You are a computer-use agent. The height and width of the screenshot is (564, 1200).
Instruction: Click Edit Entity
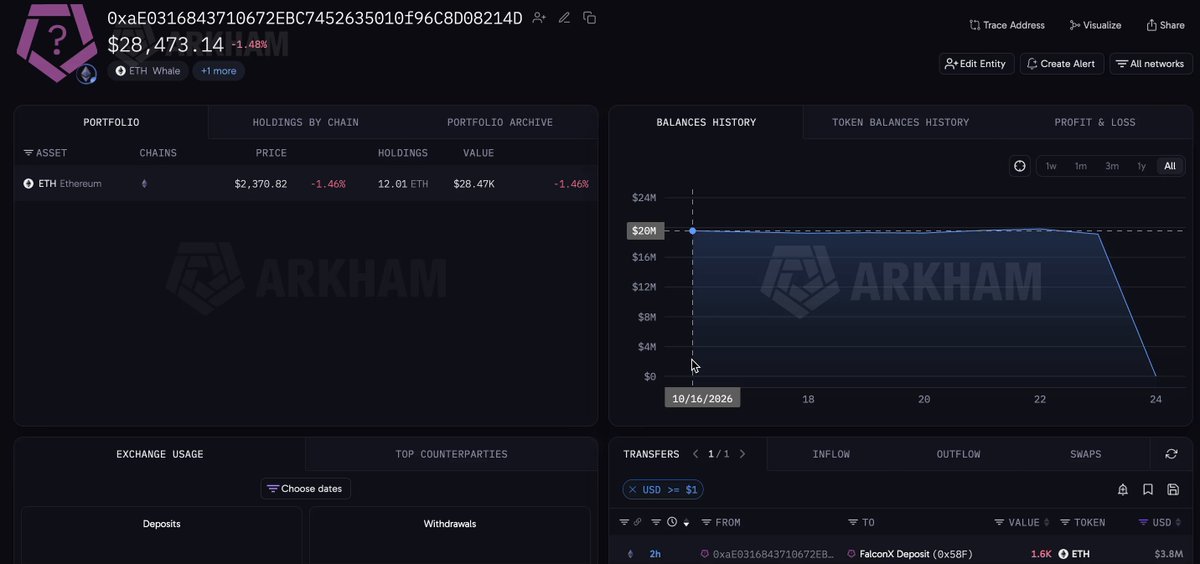(x=976, y=64)
